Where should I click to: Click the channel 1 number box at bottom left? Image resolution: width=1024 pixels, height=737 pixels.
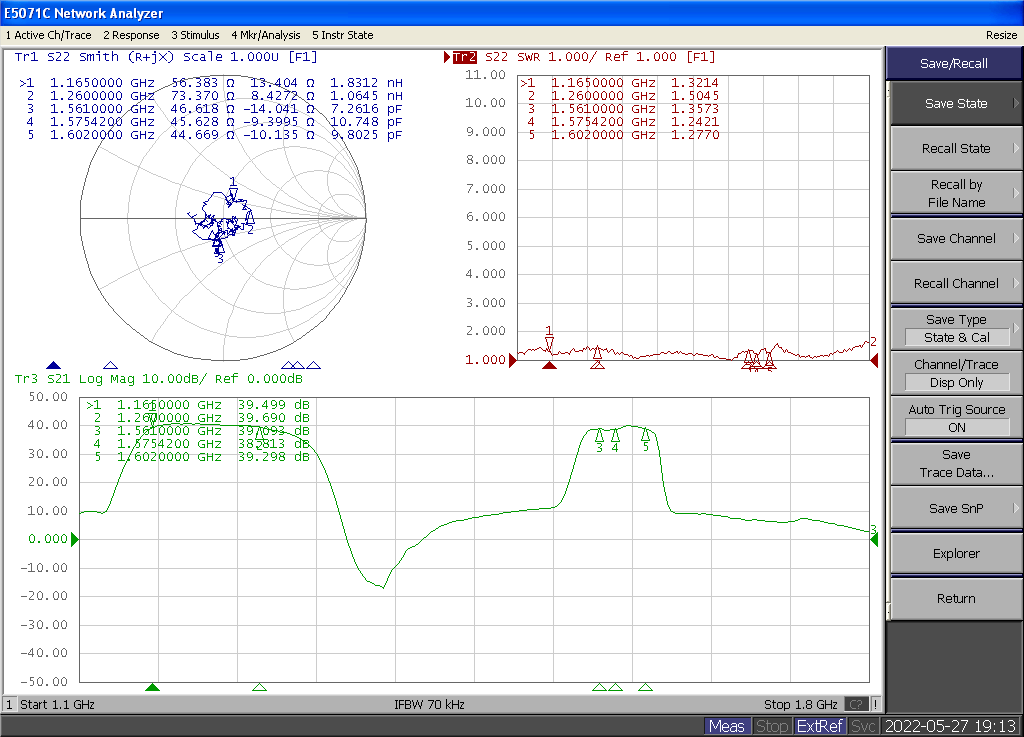pyautogui.click(x=9, y=704)
